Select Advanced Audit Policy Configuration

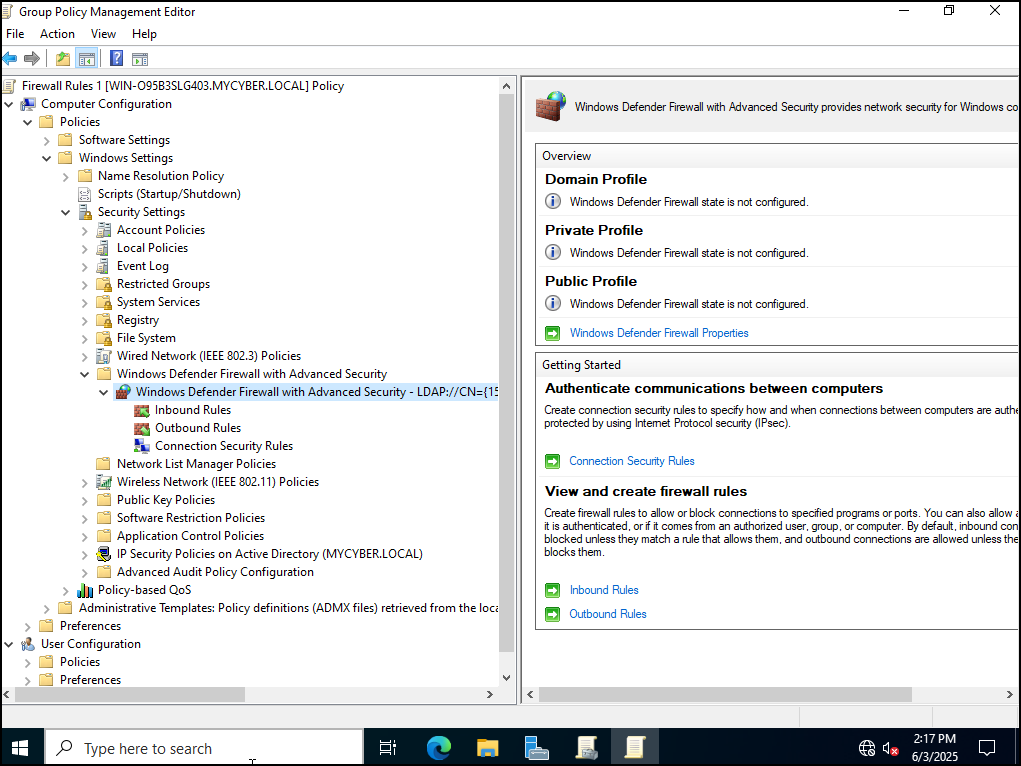click(x=215, y=572)
